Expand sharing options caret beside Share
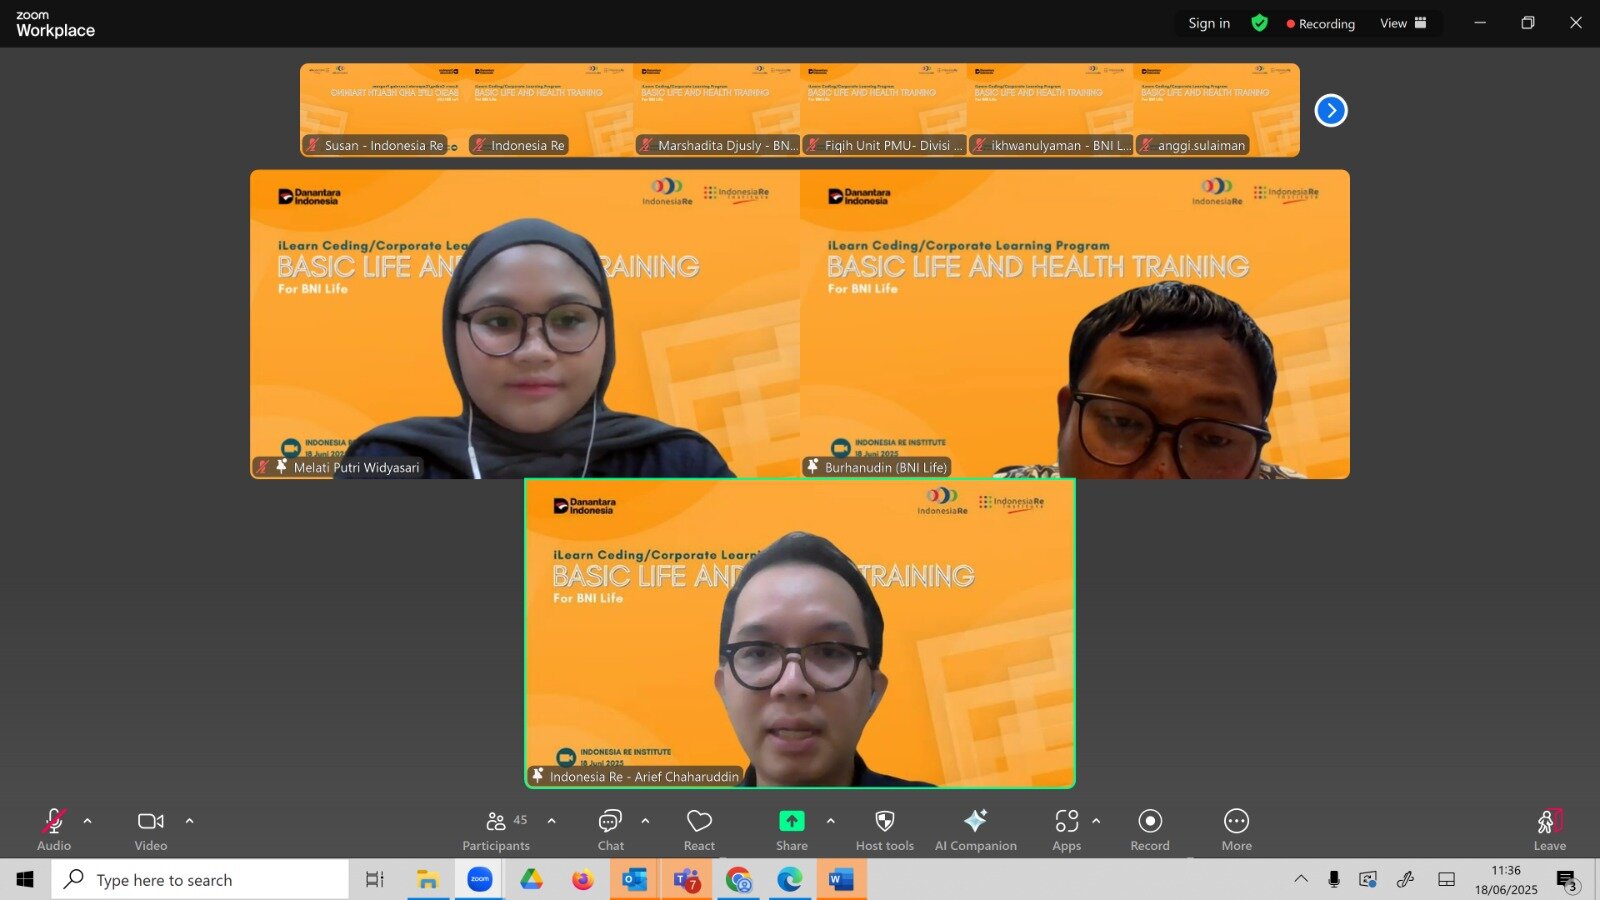Screen dimensions: 1600x900 pos(830,821)
